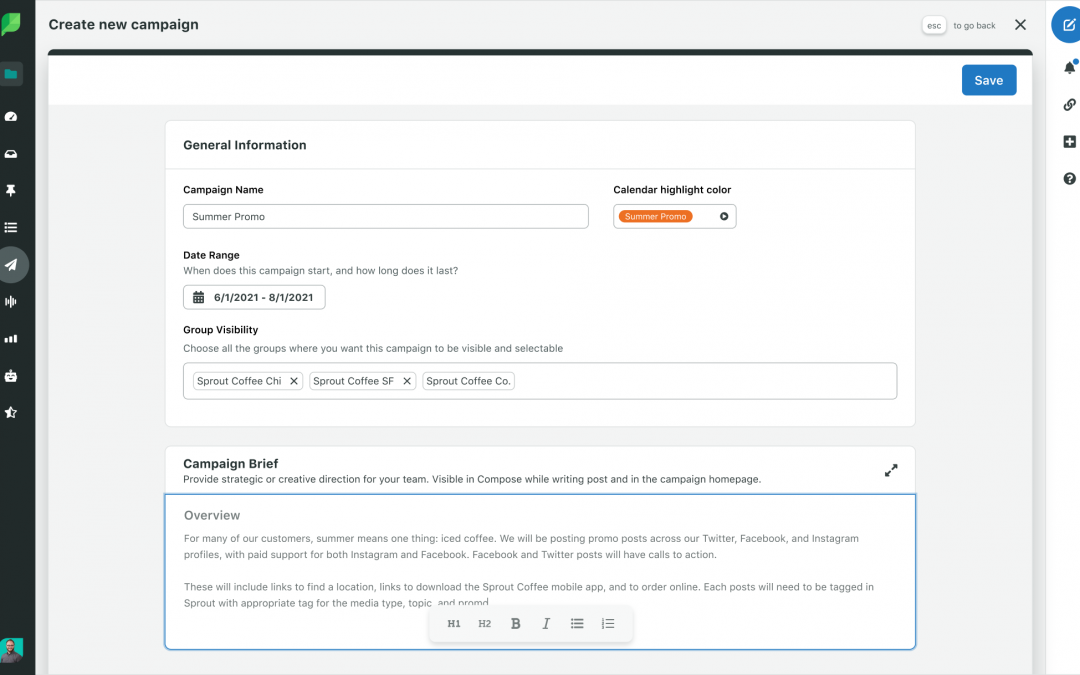
Task: Toggle bold formatting in brief editor
Action: [x=516, y=624]
